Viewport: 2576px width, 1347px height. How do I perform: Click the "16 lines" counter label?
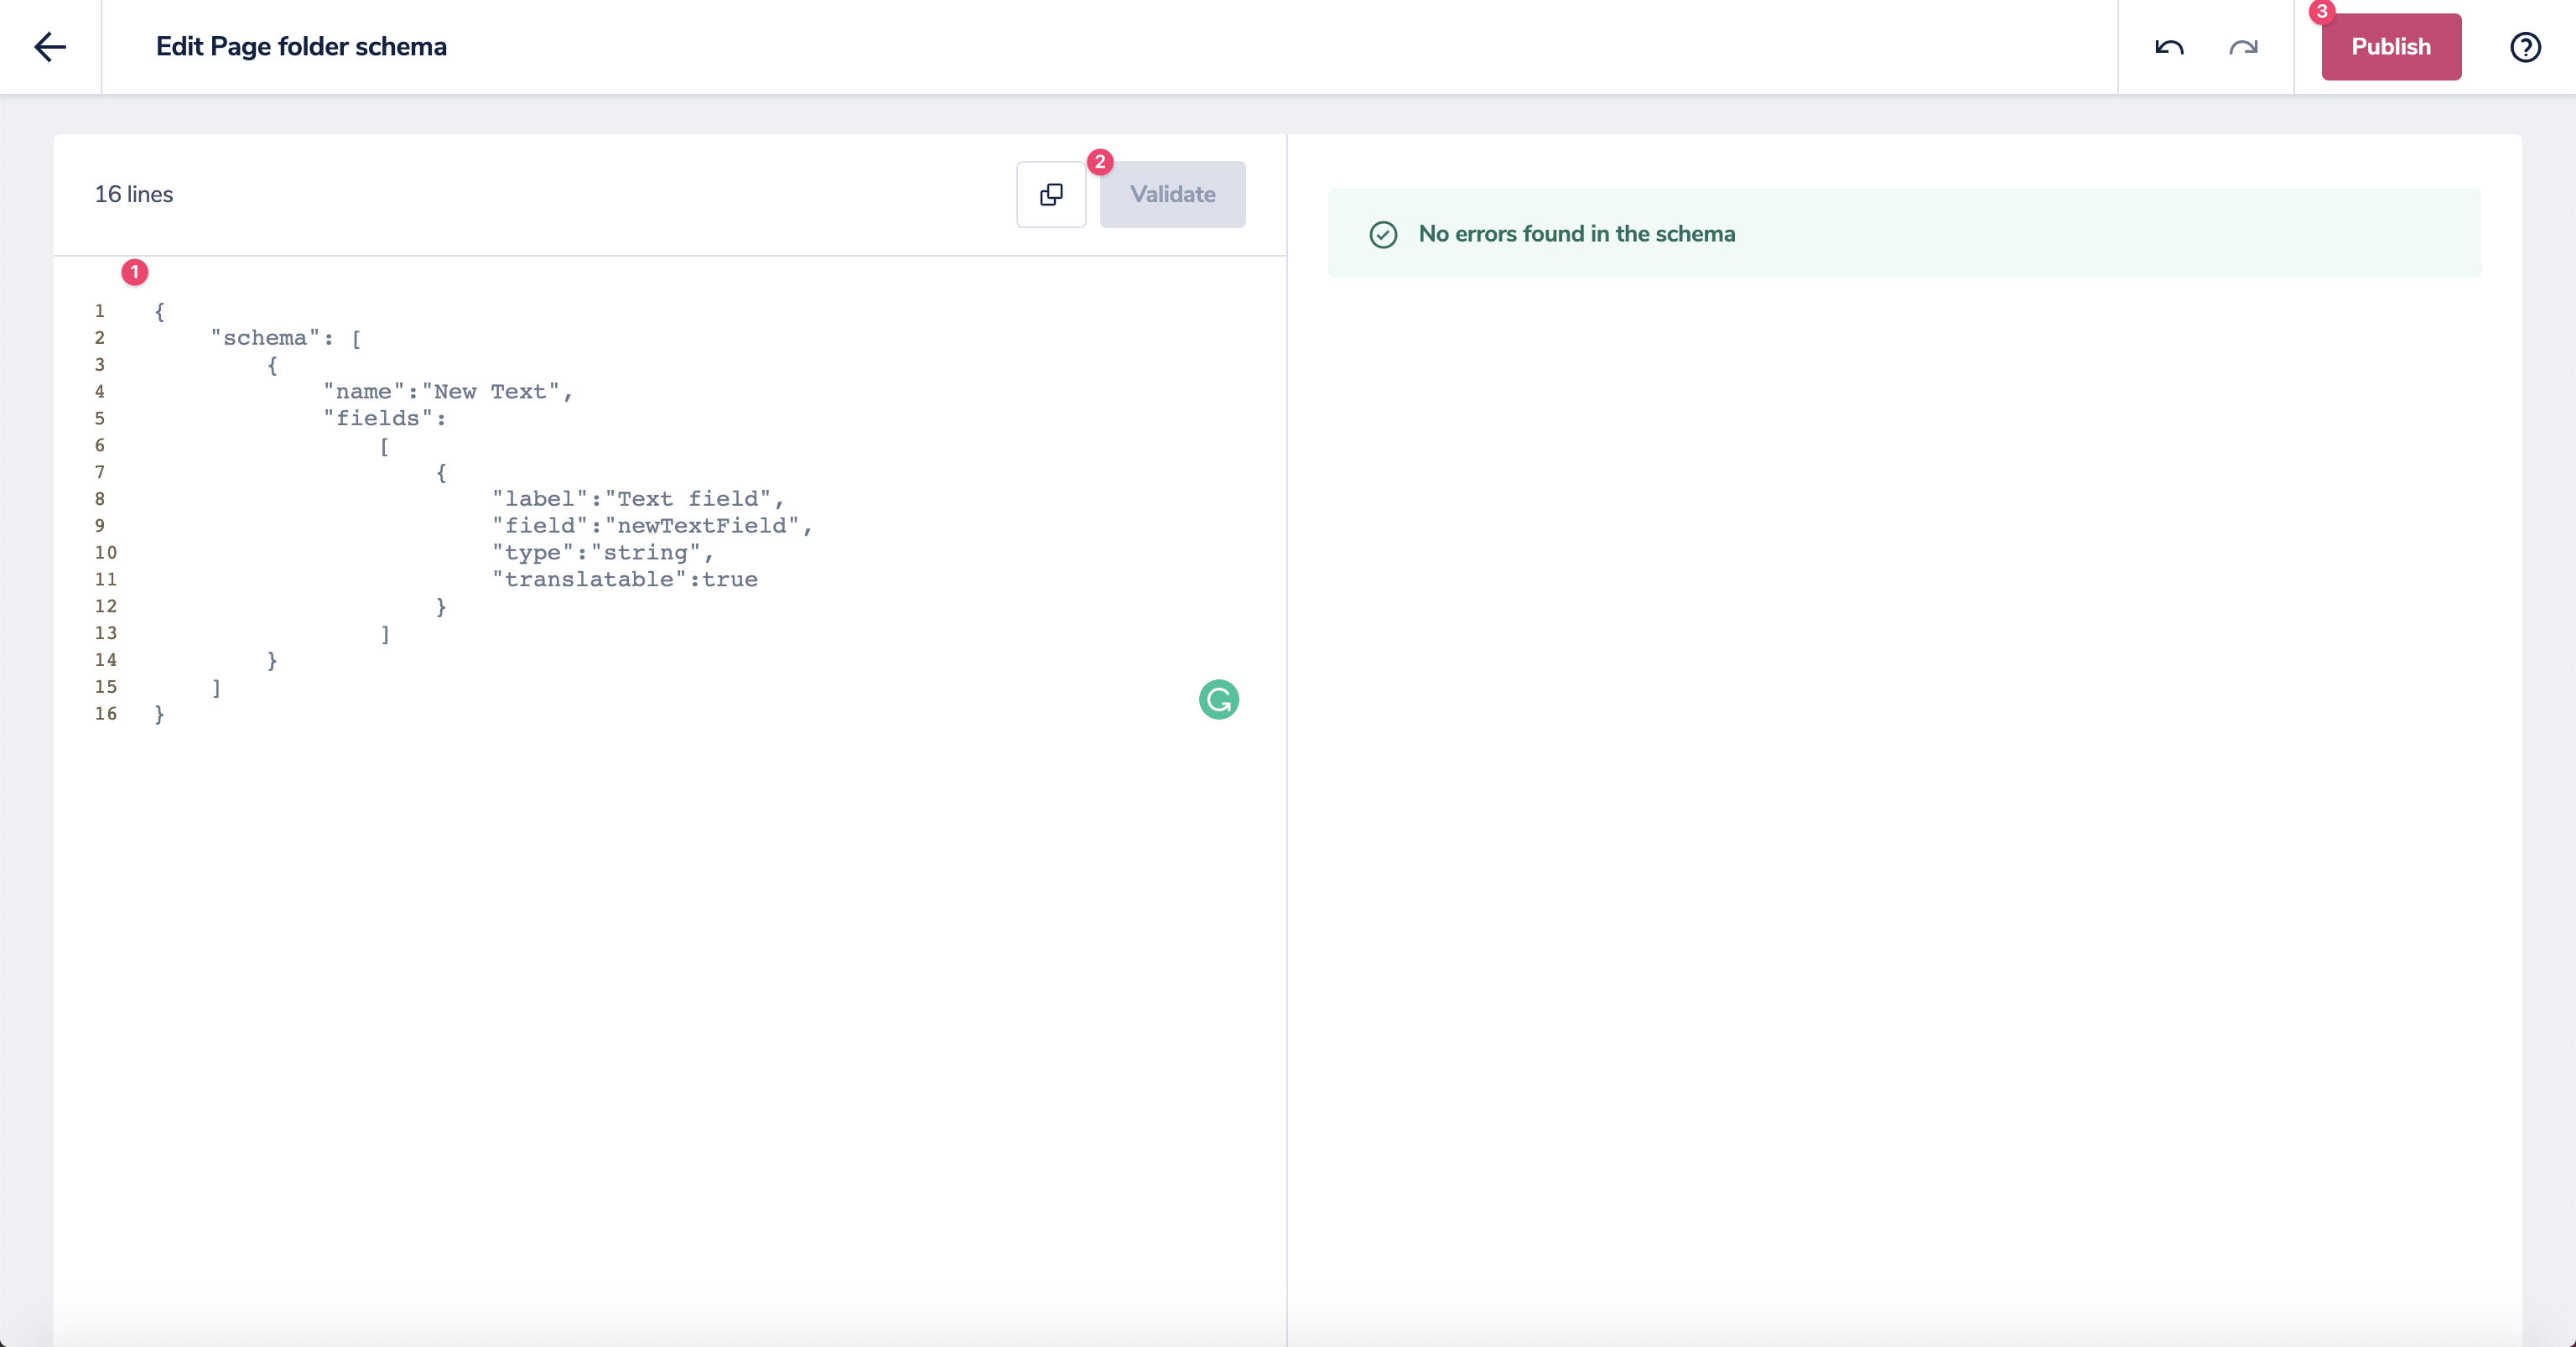[134, 194]
